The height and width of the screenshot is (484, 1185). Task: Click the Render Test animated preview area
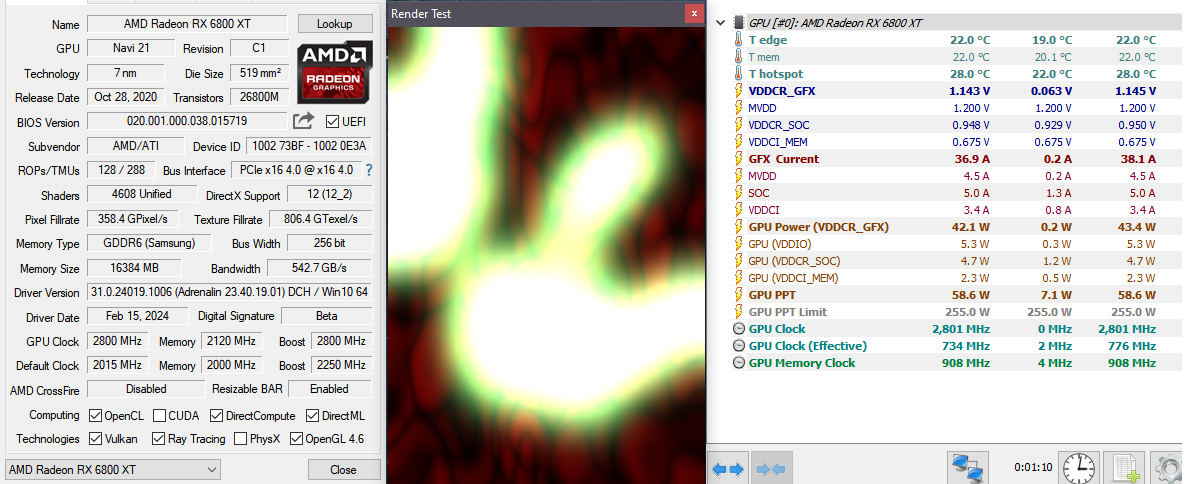(545, 254)
